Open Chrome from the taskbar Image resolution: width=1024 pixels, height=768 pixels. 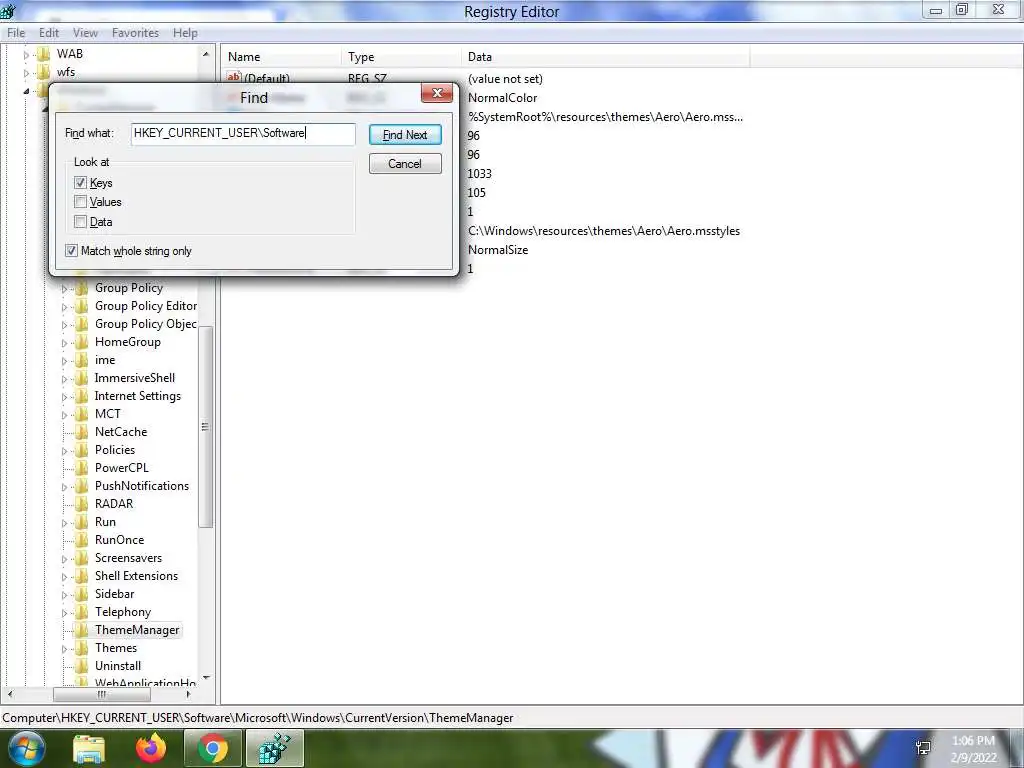(213, 748)
